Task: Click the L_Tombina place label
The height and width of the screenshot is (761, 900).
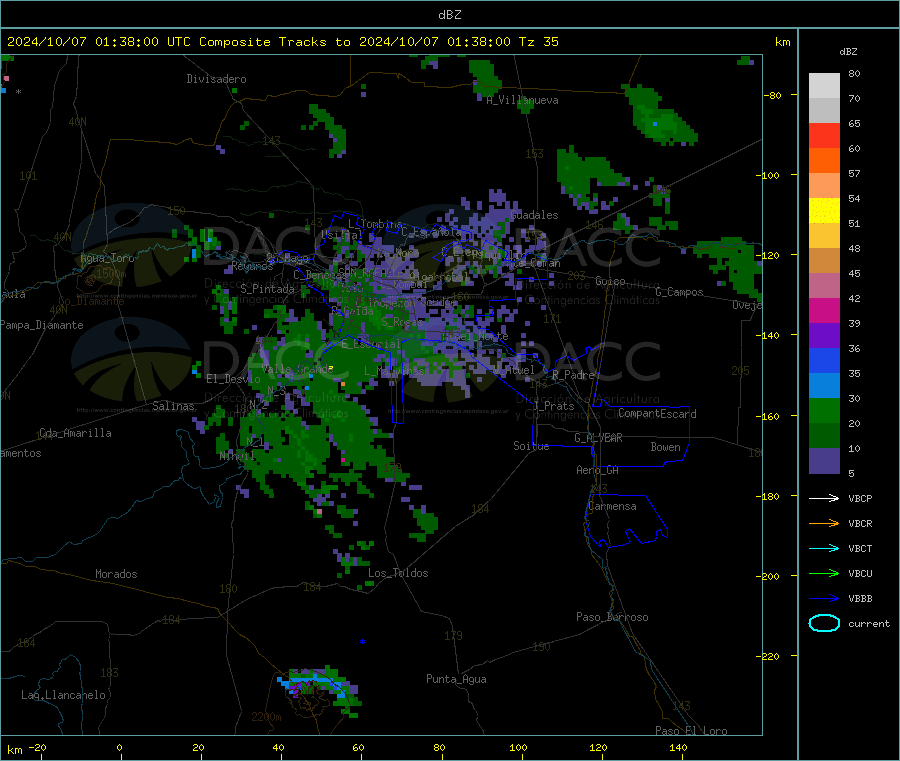Action: [x=375, y=224]
